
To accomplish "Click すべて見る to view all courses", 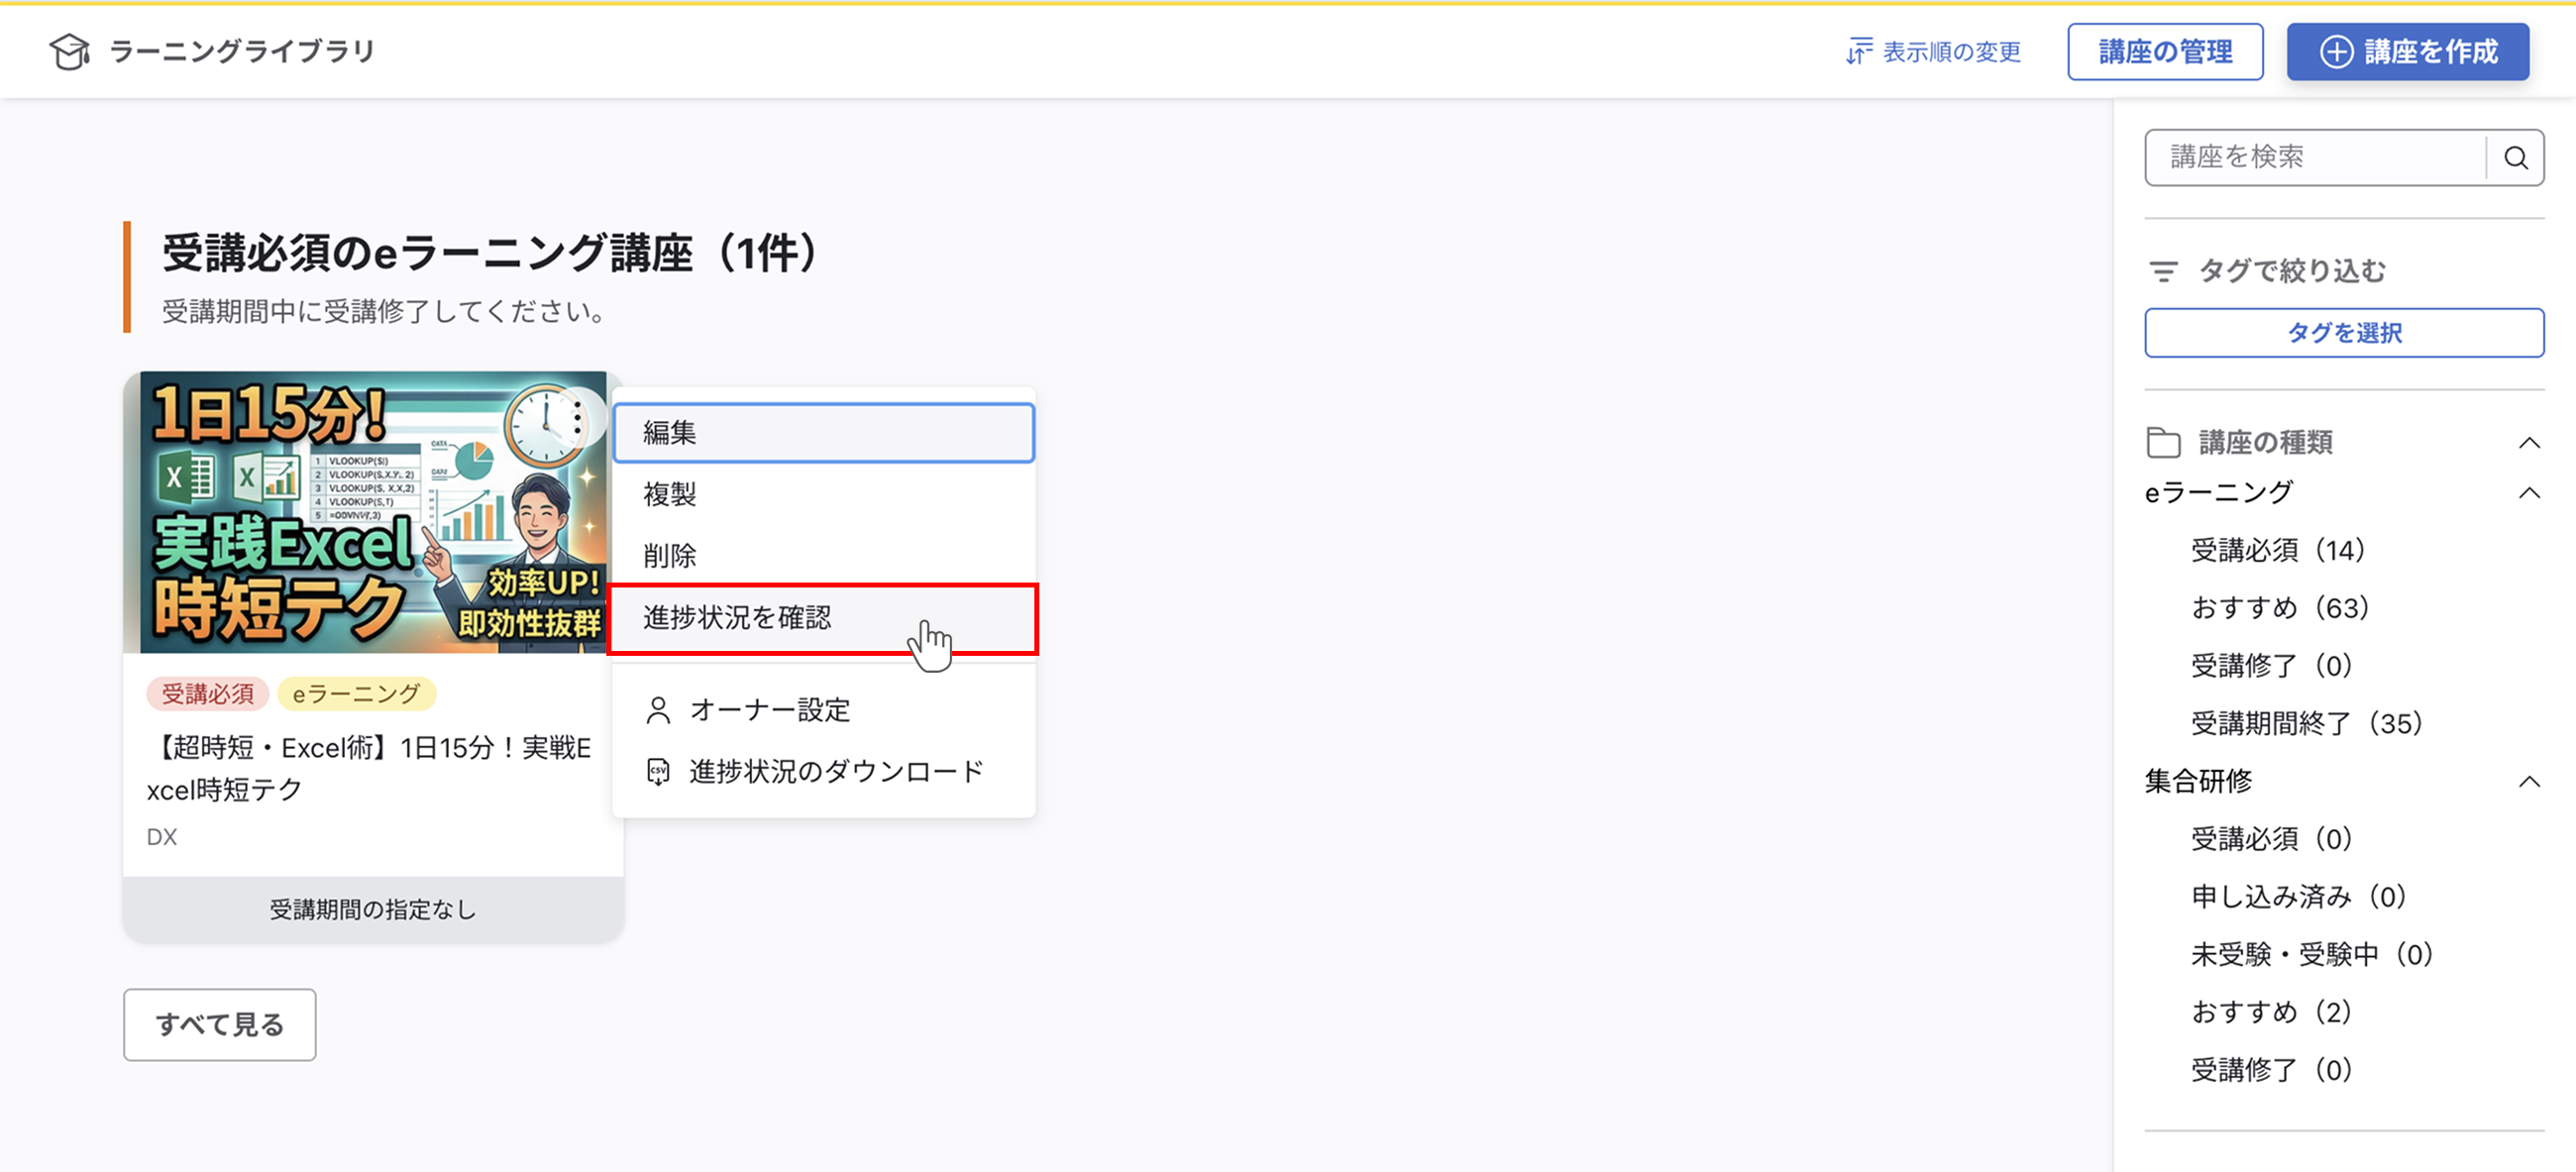I will [219, 1024].
